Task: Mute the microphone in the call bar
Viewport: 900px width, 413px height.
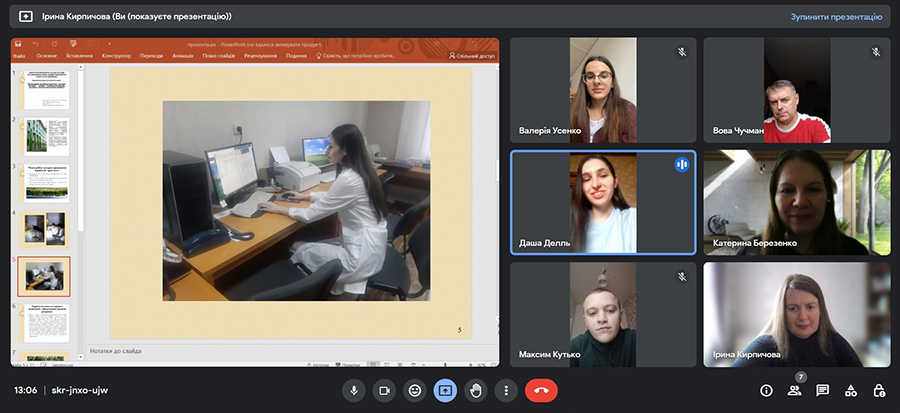Action: (354, 391)
